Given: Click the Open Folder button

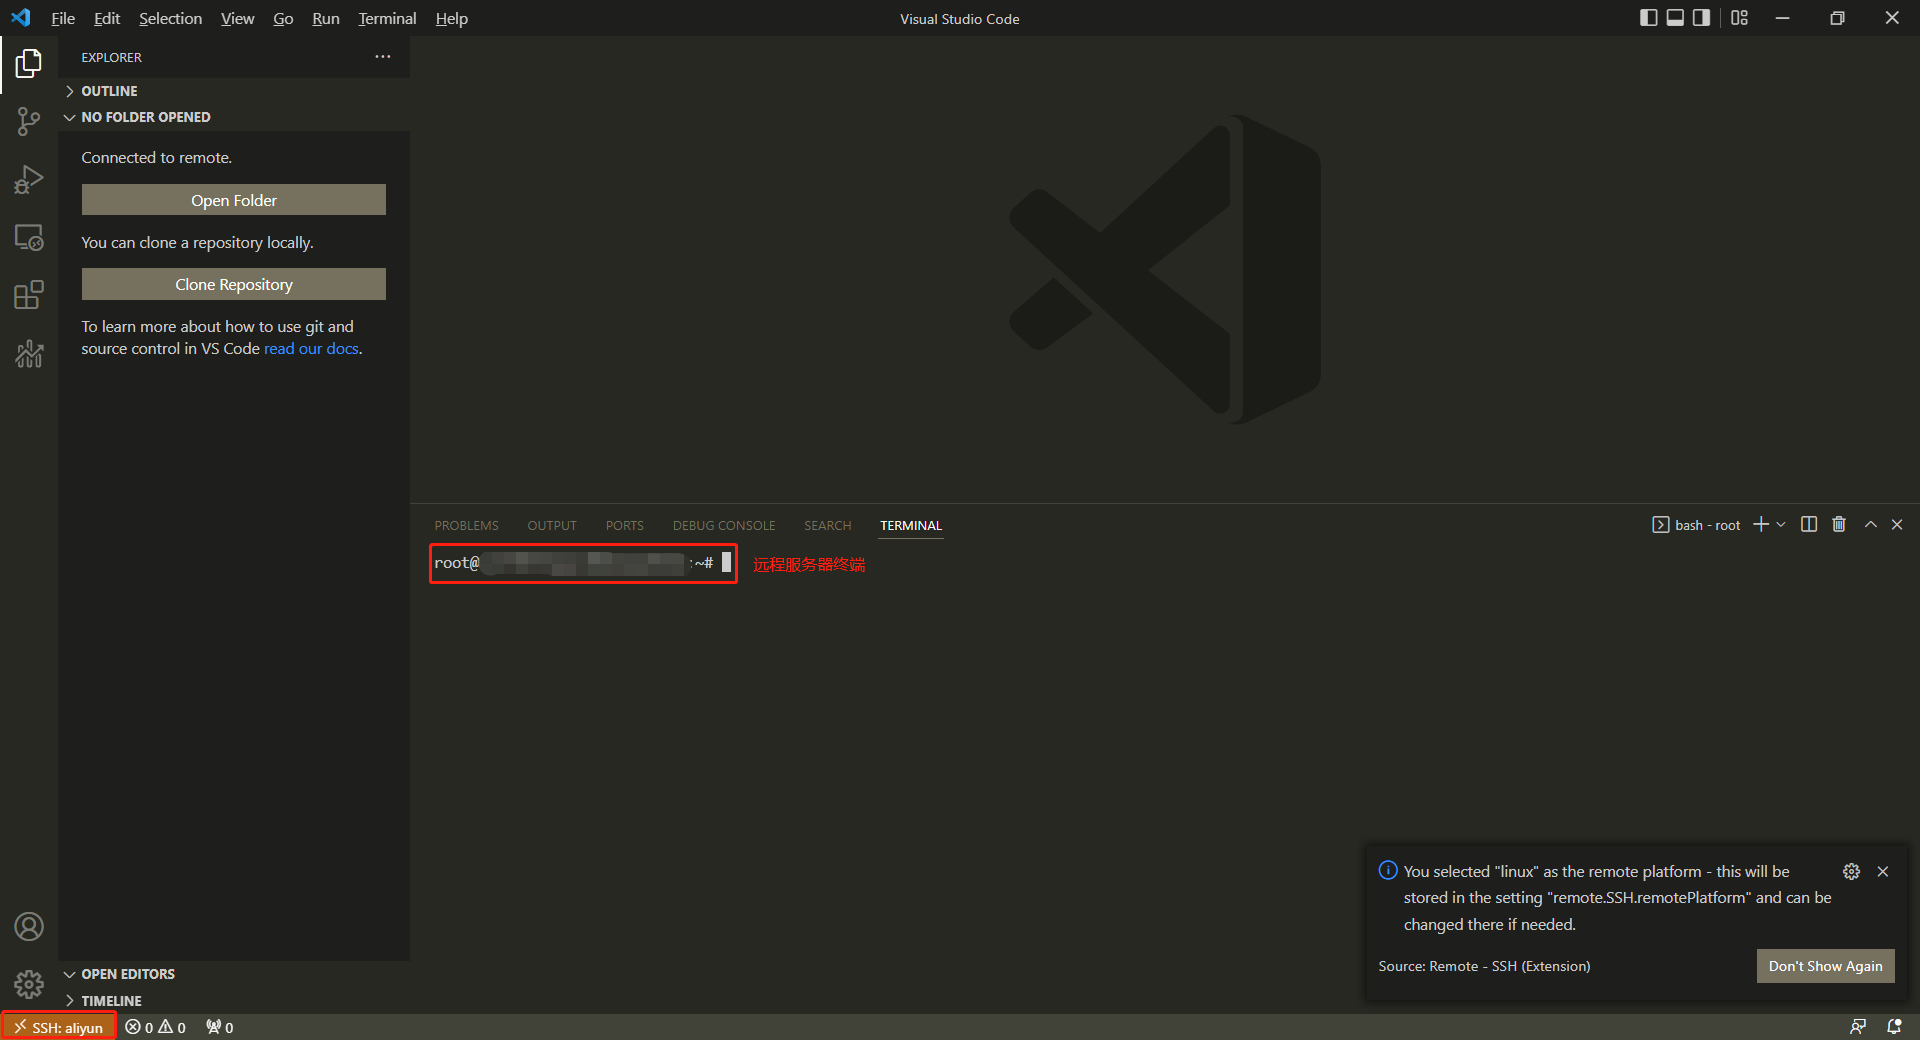Looking at the screenshot, I should 233,200.
